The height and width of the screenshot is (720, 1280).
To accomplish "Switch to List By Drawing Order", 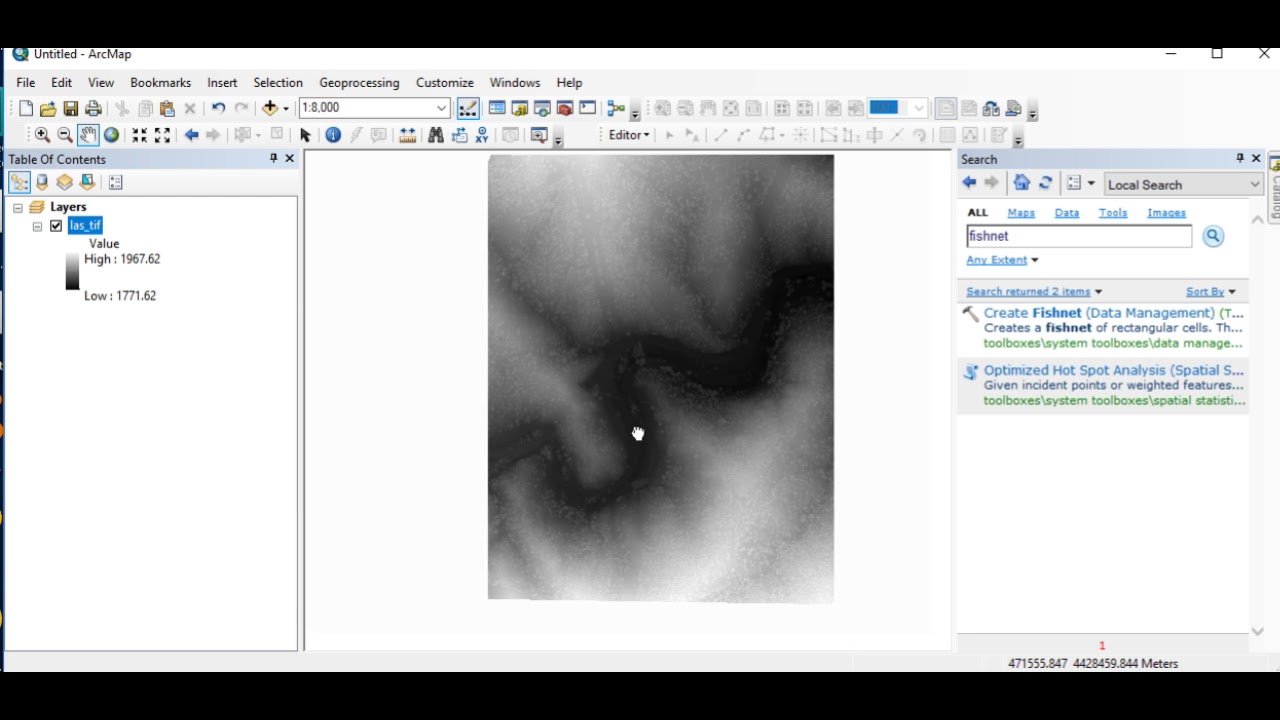I will 19,182.
